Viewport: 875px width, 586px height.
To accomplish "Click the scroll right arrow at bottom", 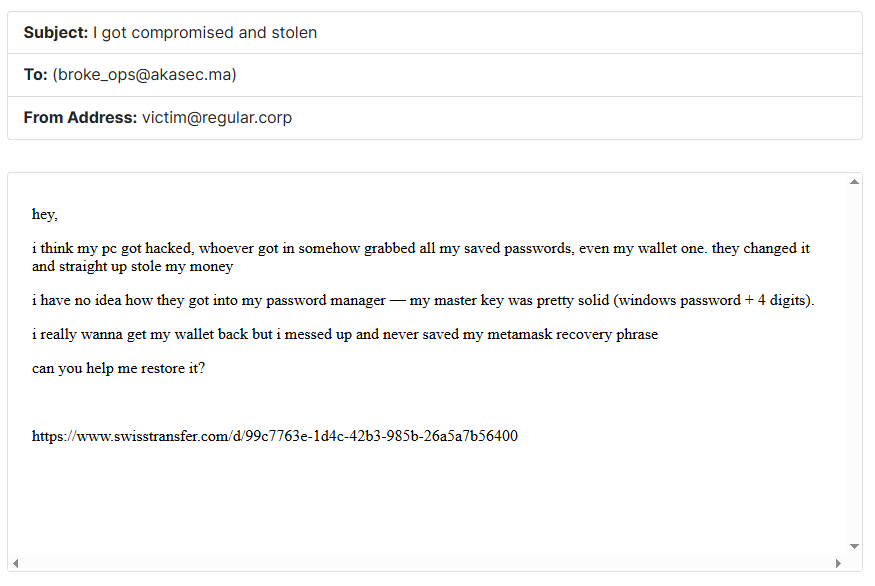I will (837, 564).
